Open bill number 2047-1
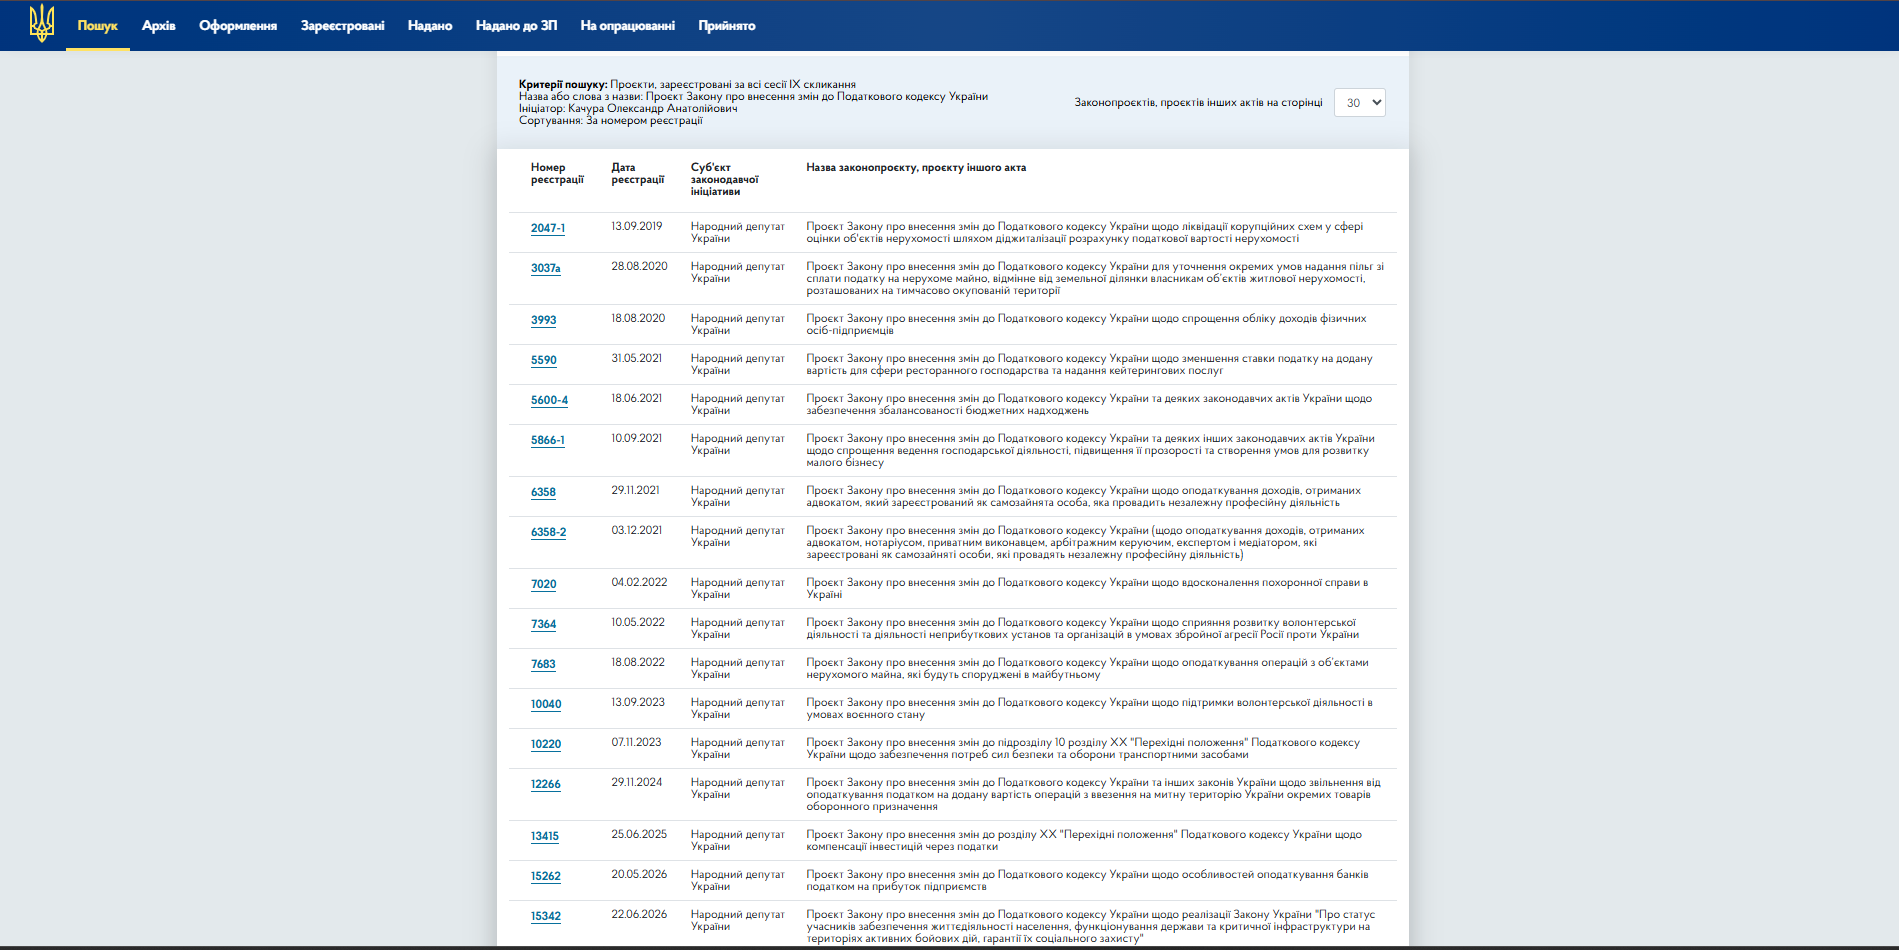This screenshot has width=1899, height=950. (x=548, y=228)
